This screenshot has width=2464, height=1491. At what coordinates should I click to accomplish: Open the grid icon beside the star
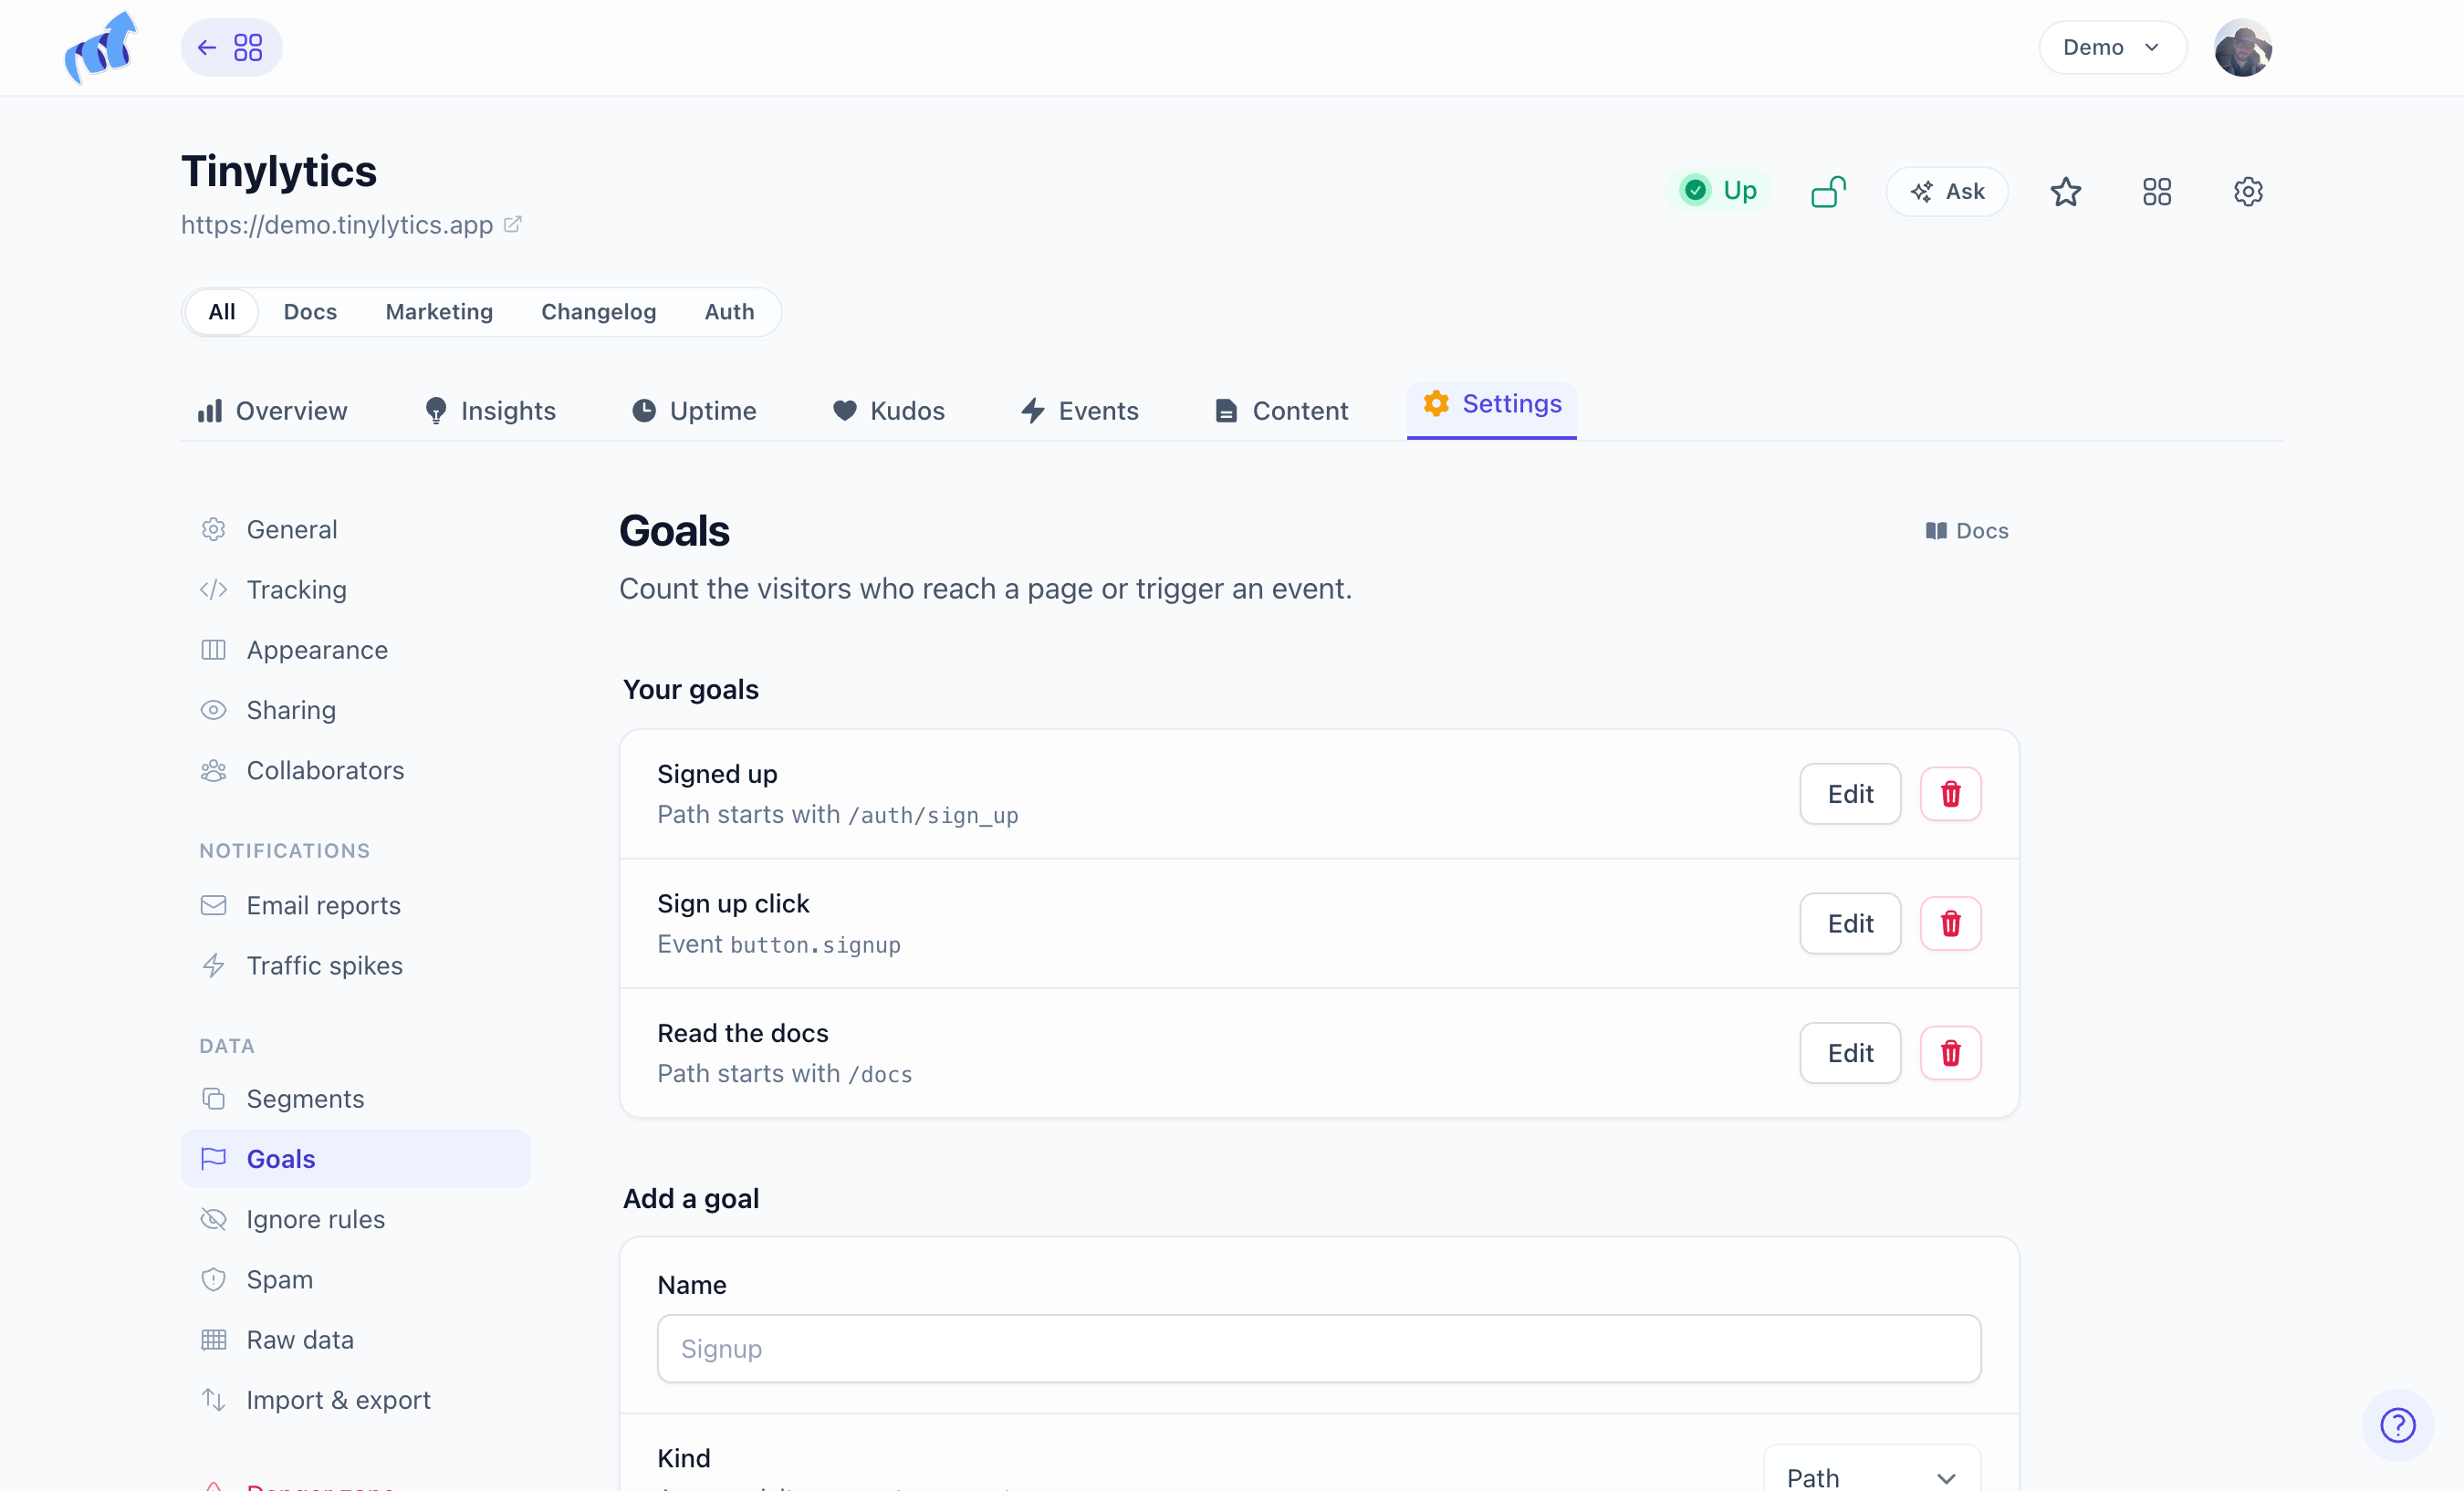coord(2156,191)
